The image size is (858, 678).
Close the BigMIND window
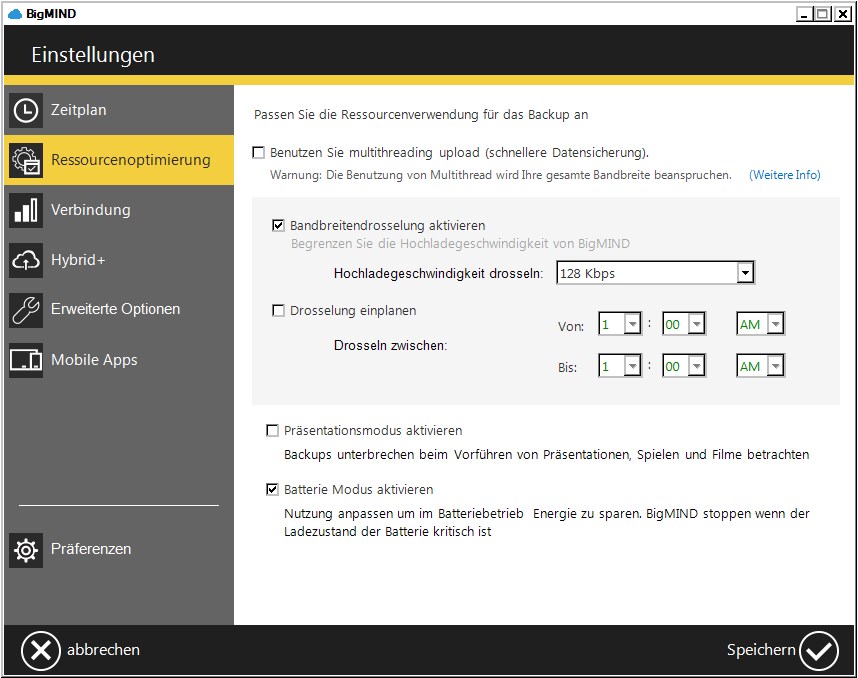[842, 14]
